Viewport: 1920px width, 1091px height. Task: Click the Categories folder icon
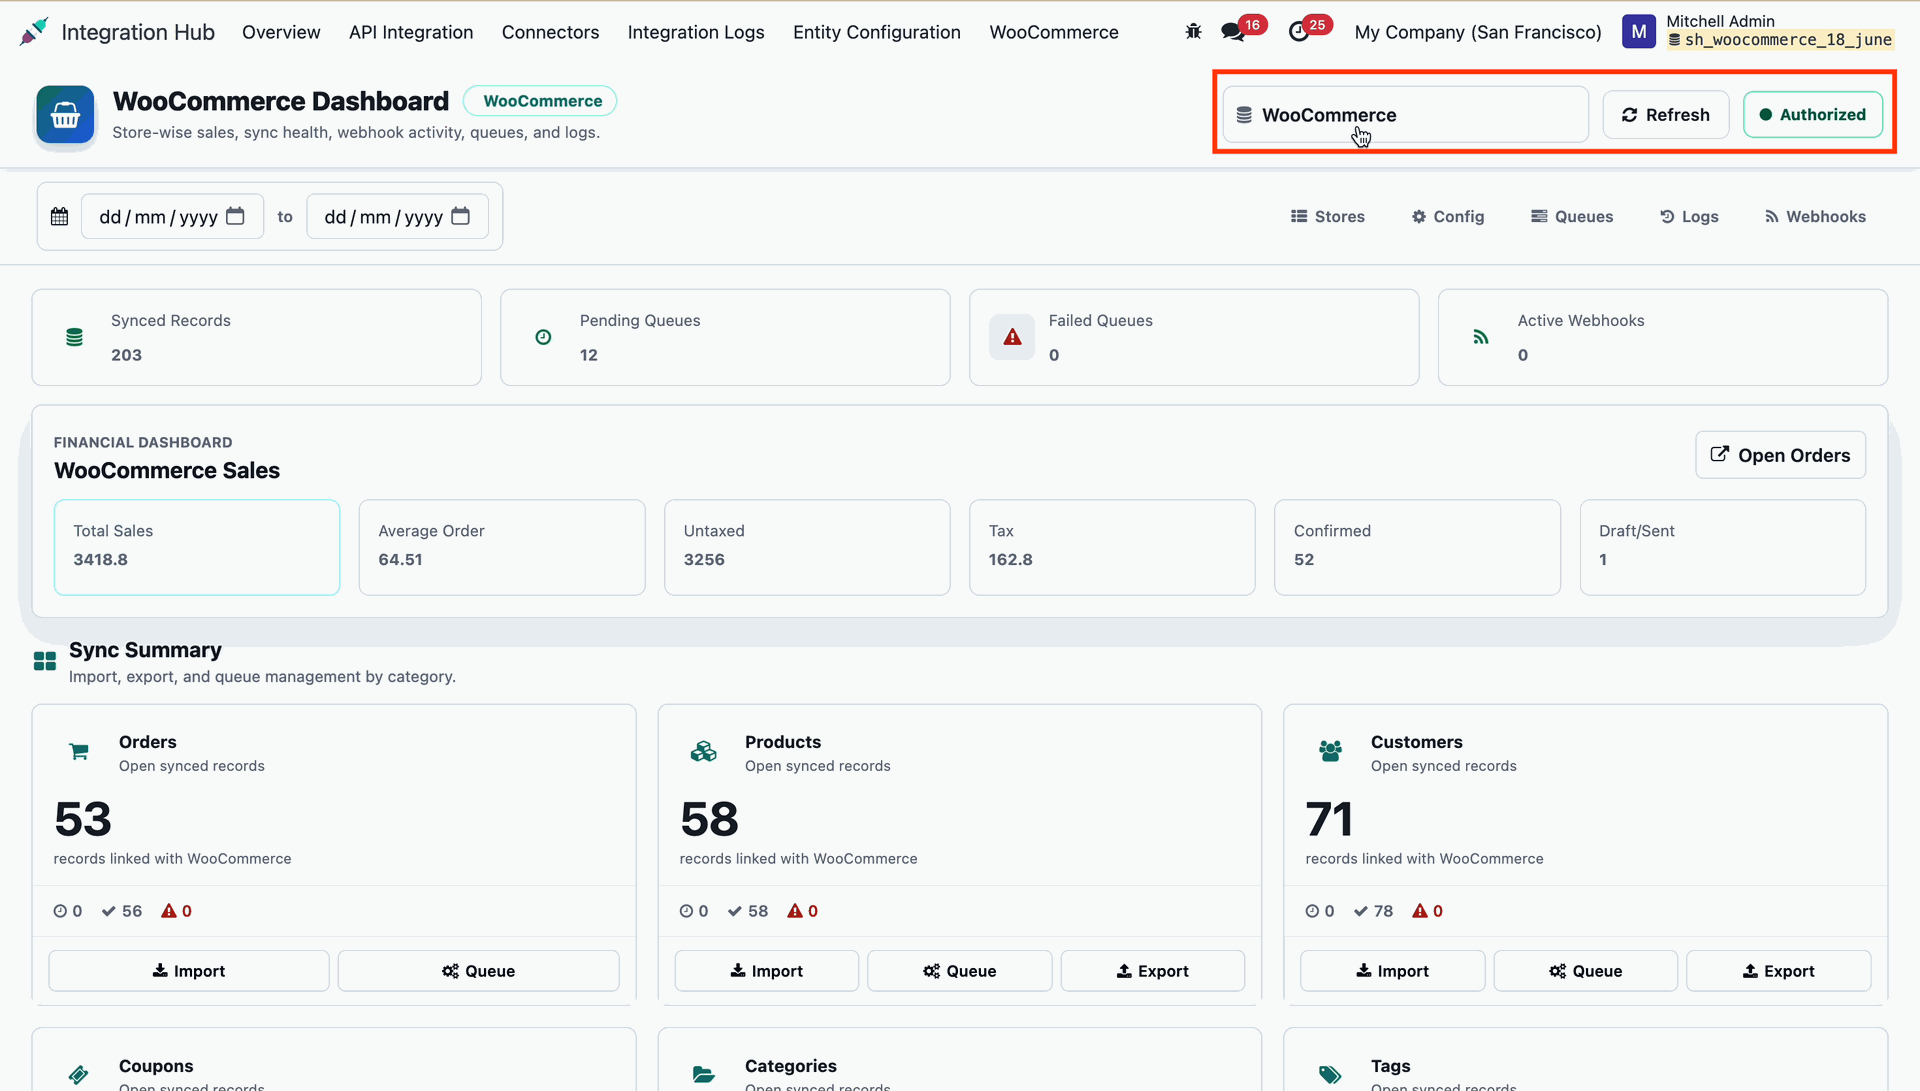point(704,1075)
